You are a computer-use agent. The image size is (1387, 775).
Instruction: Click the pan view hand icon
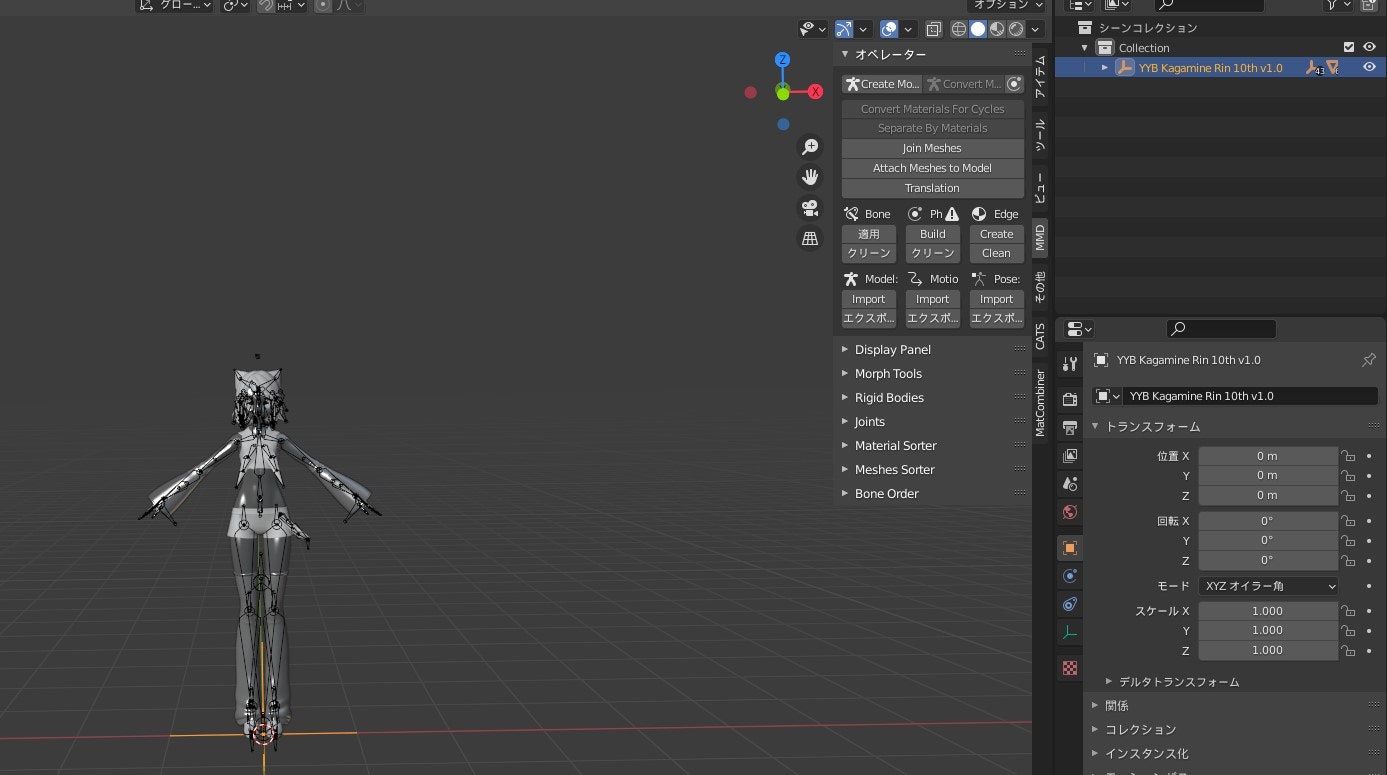[810, 177]
